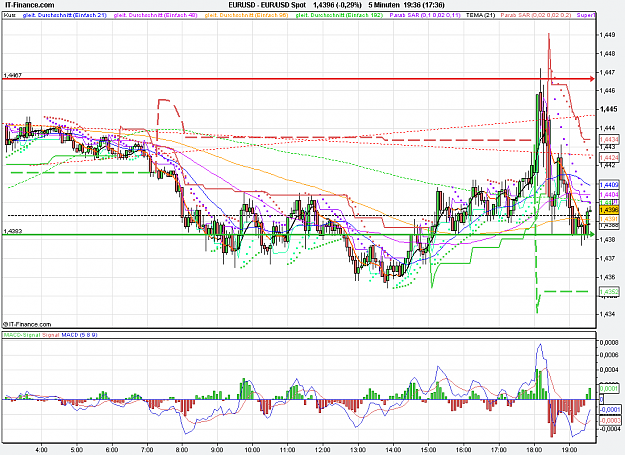
Task: Click the 'TEMA (21)' legend label
Action: tap(480, 15)
